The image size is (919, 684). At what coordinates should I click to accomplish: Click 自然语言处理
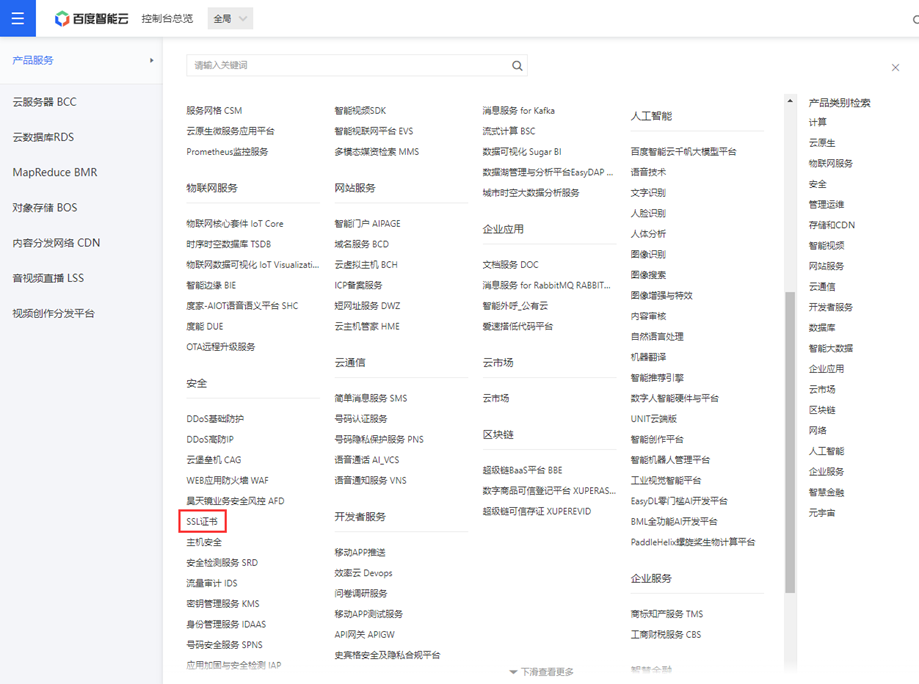[x=657, y=337]
